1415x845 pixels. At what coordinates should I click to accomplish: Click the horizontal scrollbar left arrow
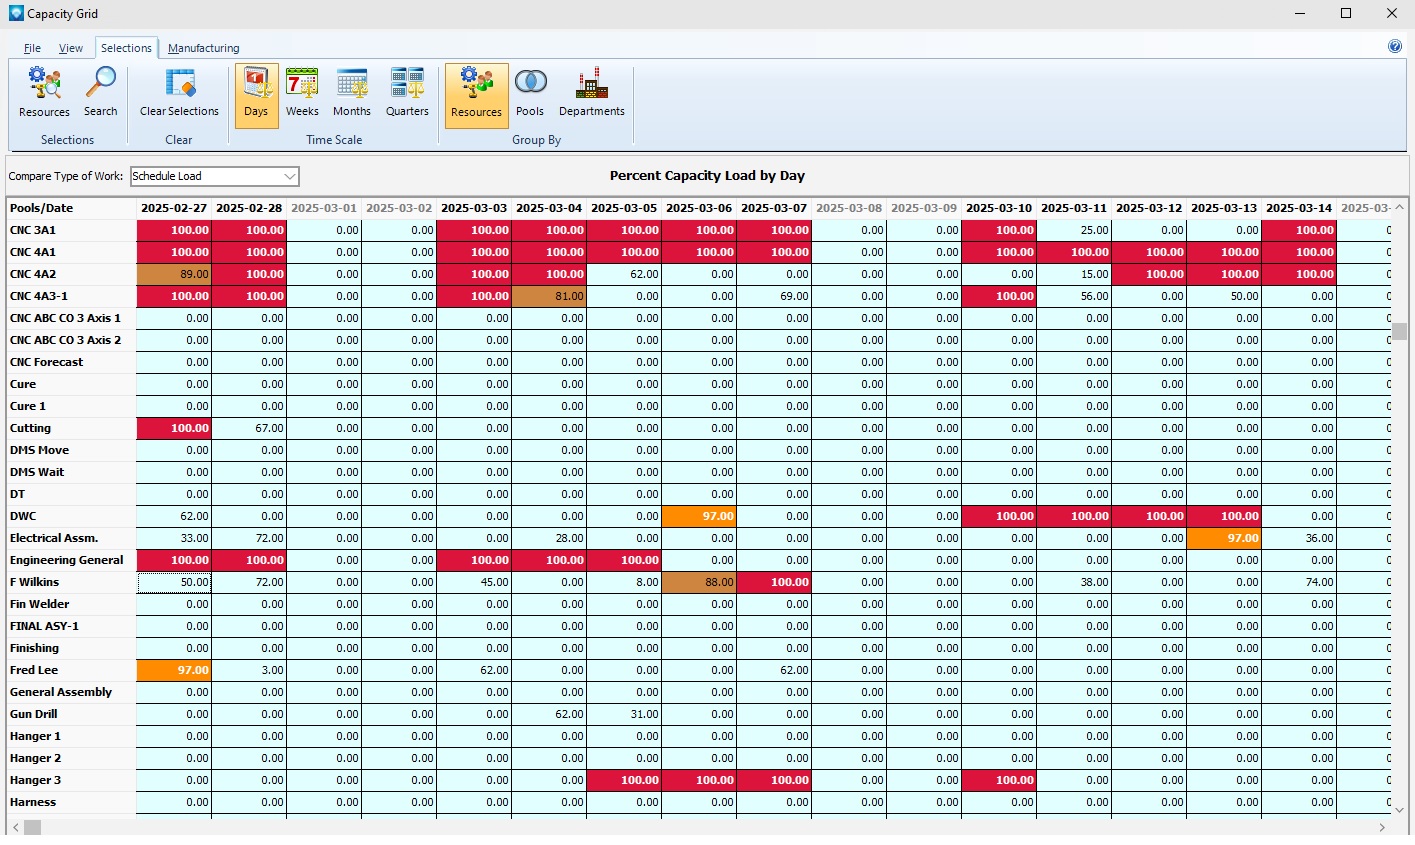click(15, 827)
